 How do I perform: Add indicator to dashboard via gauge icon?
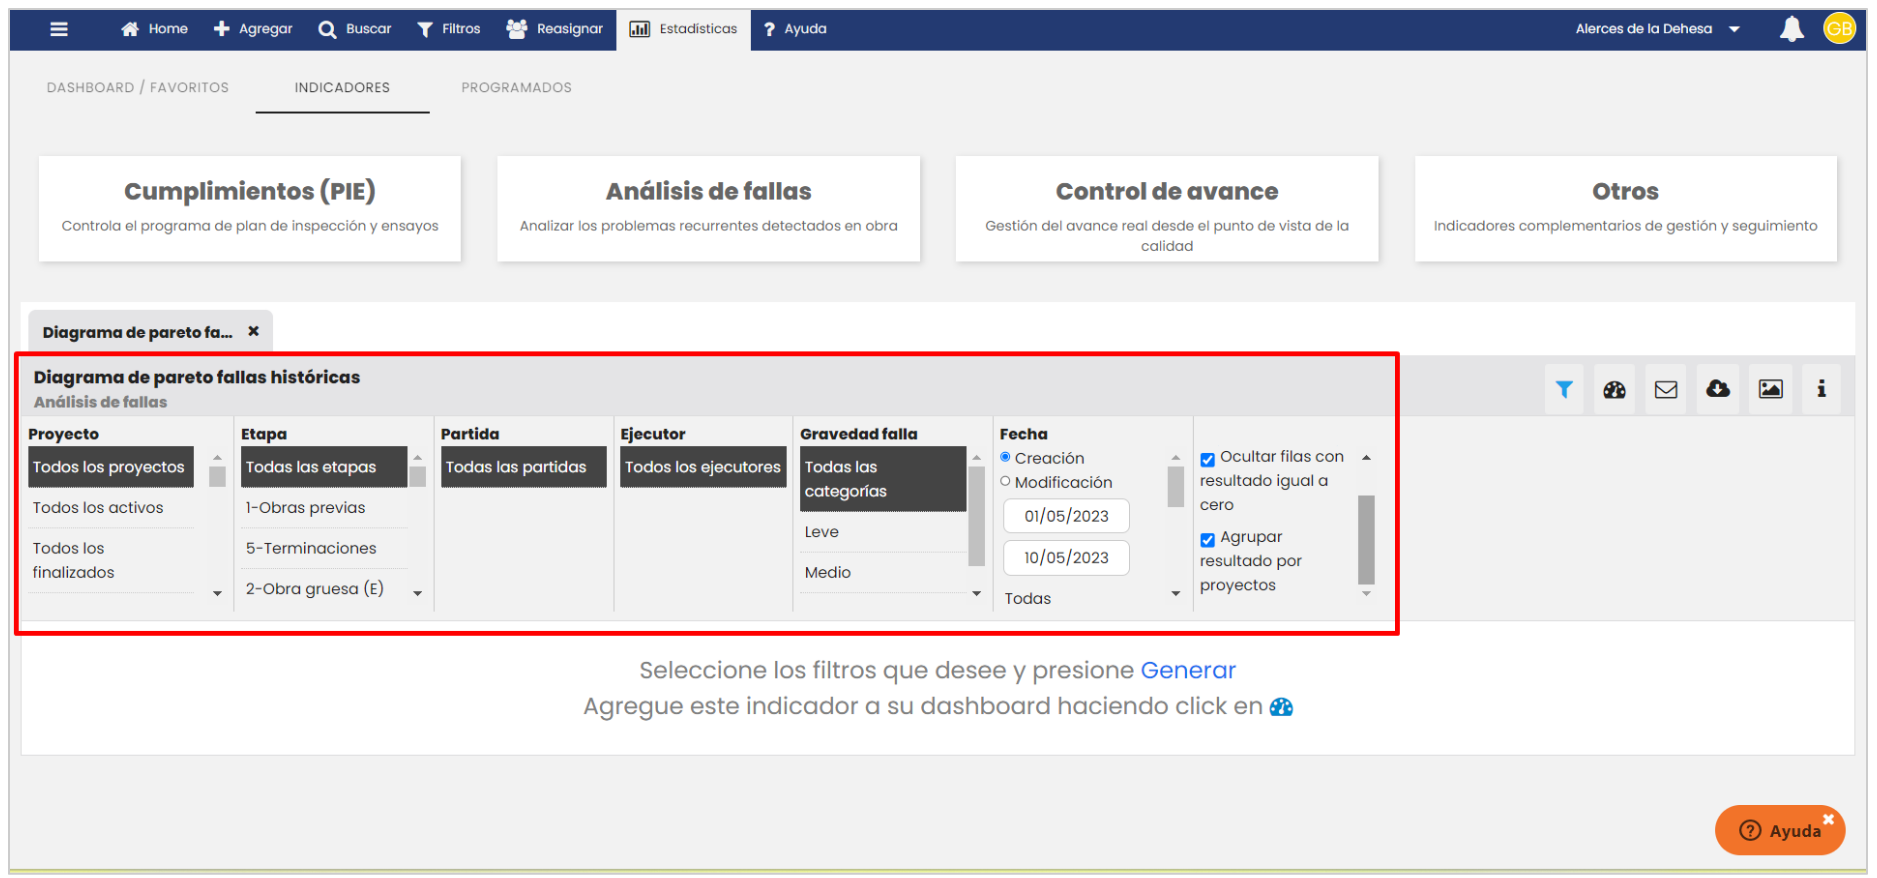coord(1614,389)
